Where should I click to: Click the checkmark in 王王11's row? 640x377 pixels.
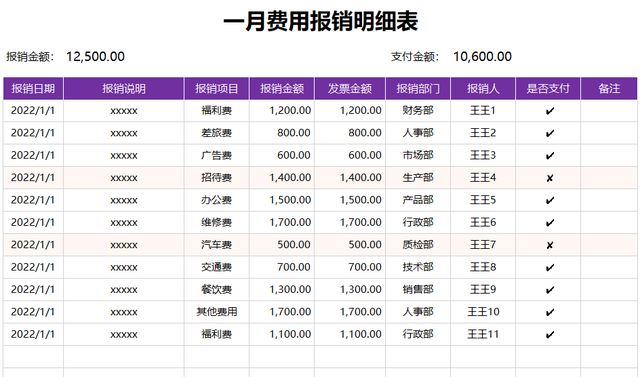550,335
